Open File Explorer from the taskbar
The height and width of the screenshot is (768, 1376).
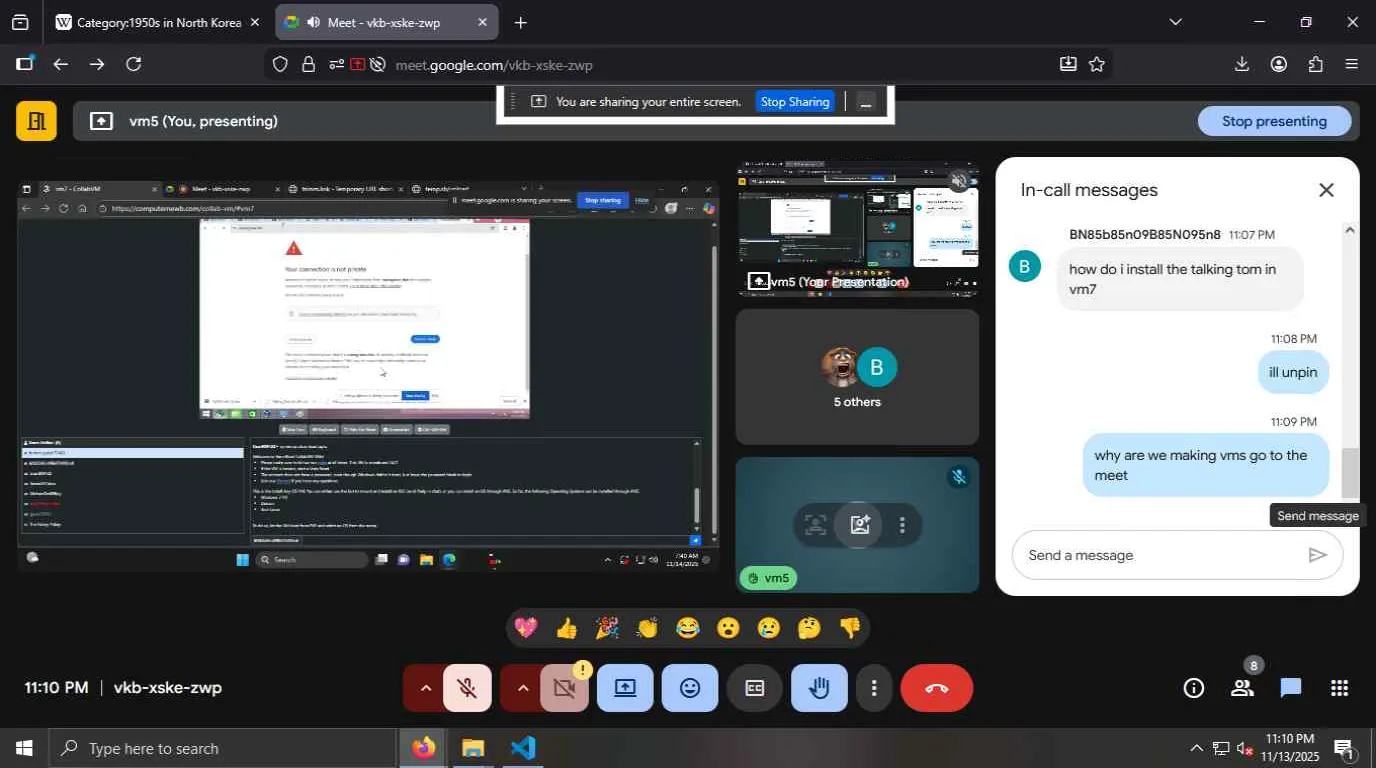473,748
